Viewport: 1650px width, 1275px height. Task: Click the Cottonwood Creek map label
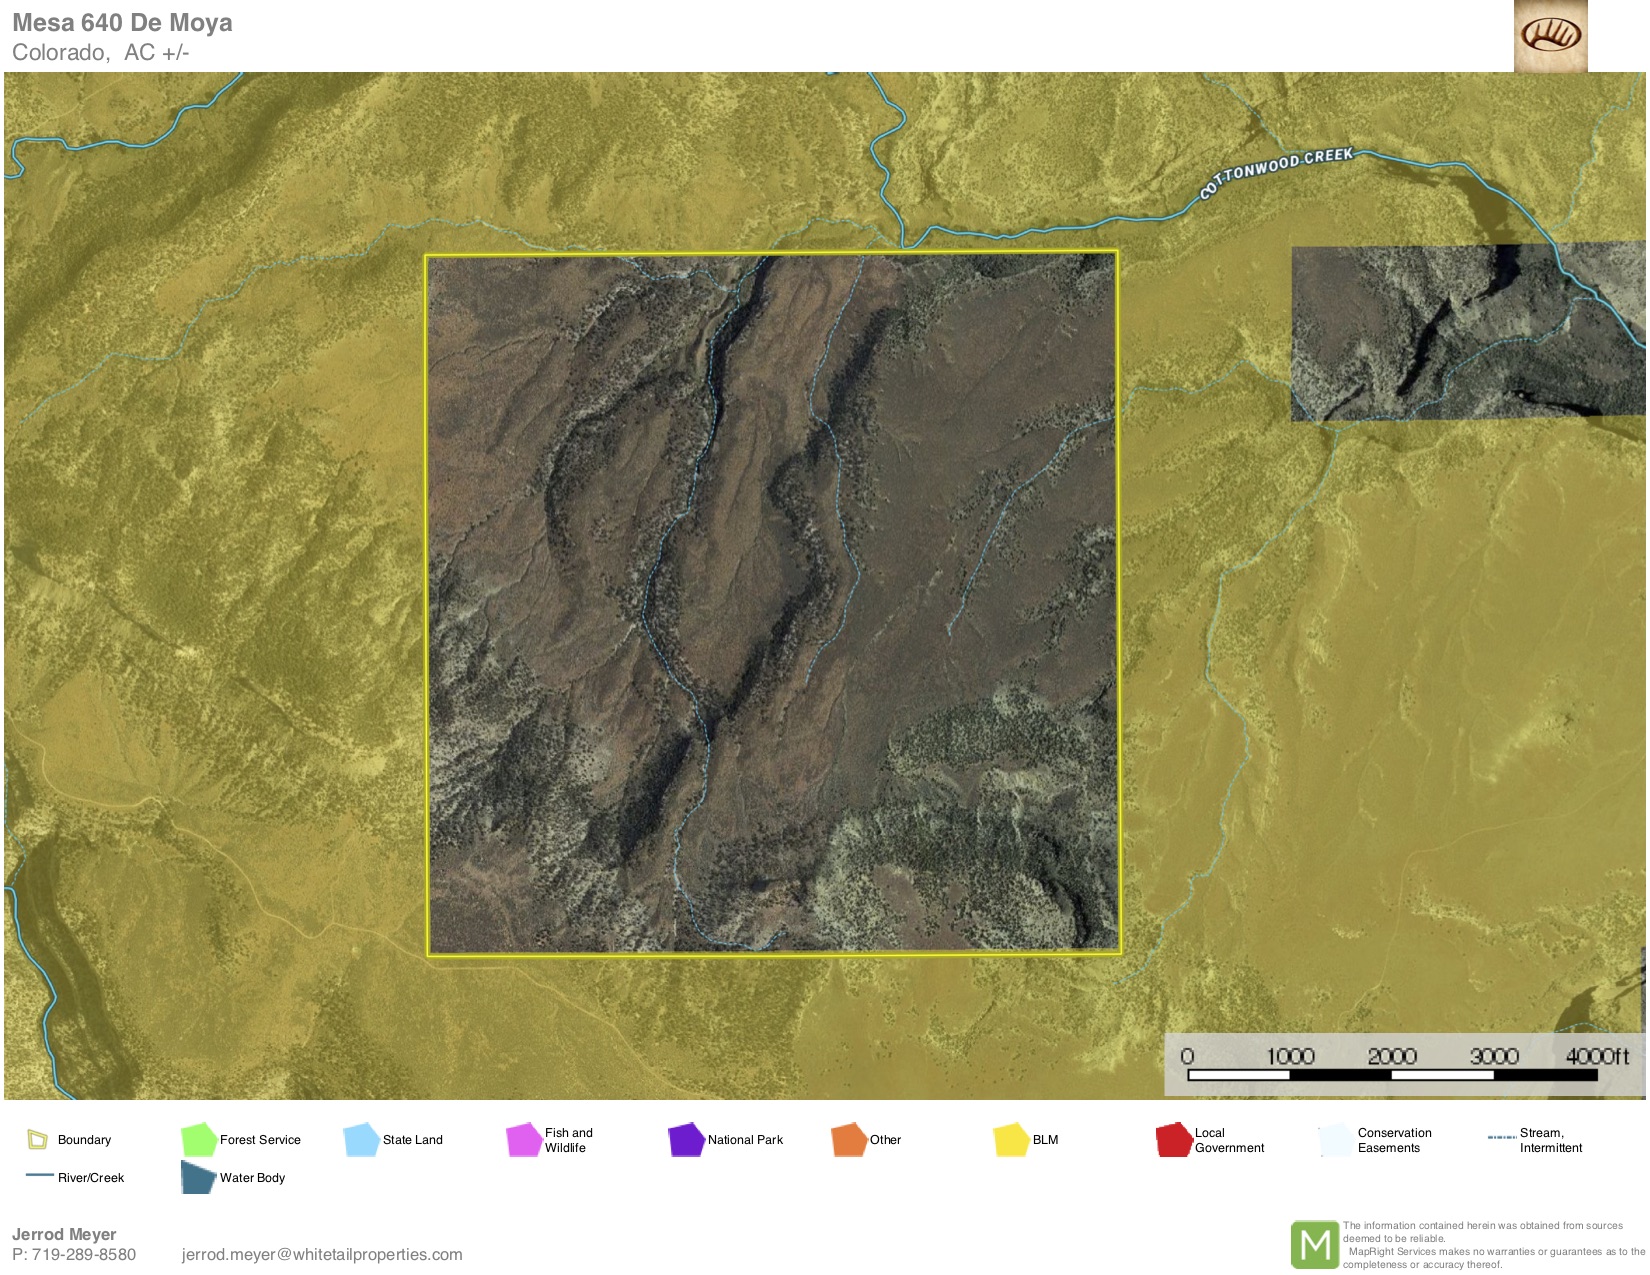1276,171
